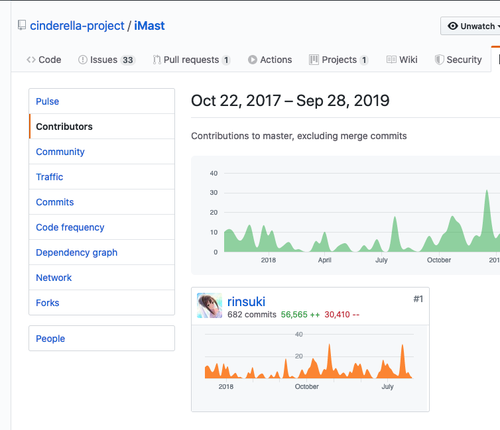Select Contributors in the sidebar
Viewport: 500px width, 430px height.
102,126
